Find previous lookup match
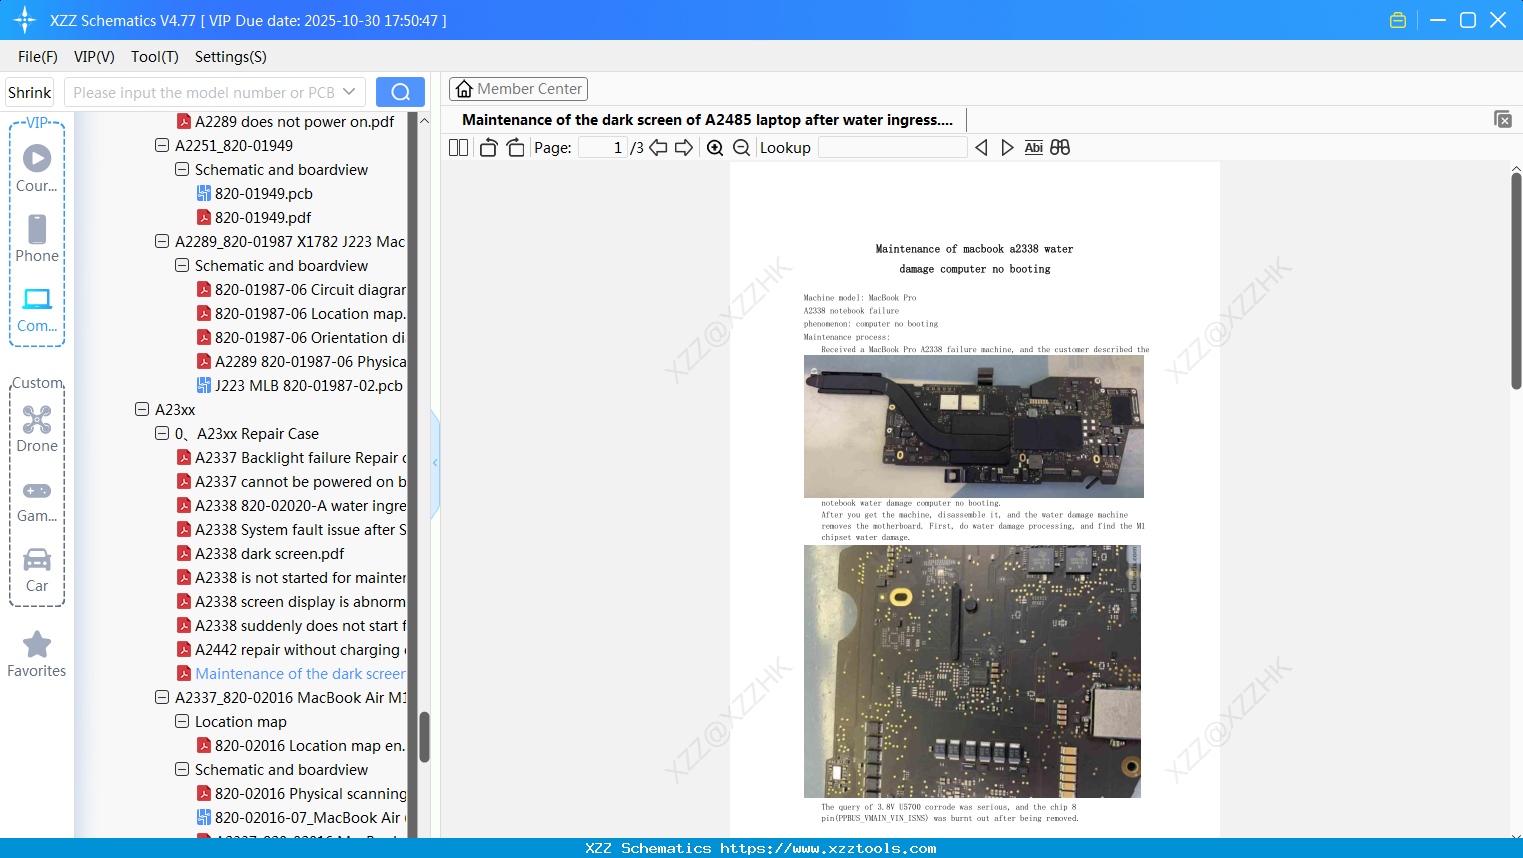Viewport: 1523px width, 858px height. pos(982,148)
